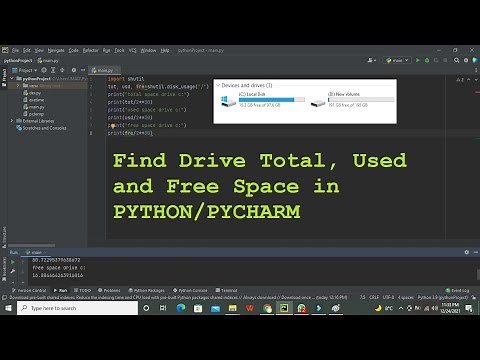Open the Version Control tab

click(x=29, y=290)
